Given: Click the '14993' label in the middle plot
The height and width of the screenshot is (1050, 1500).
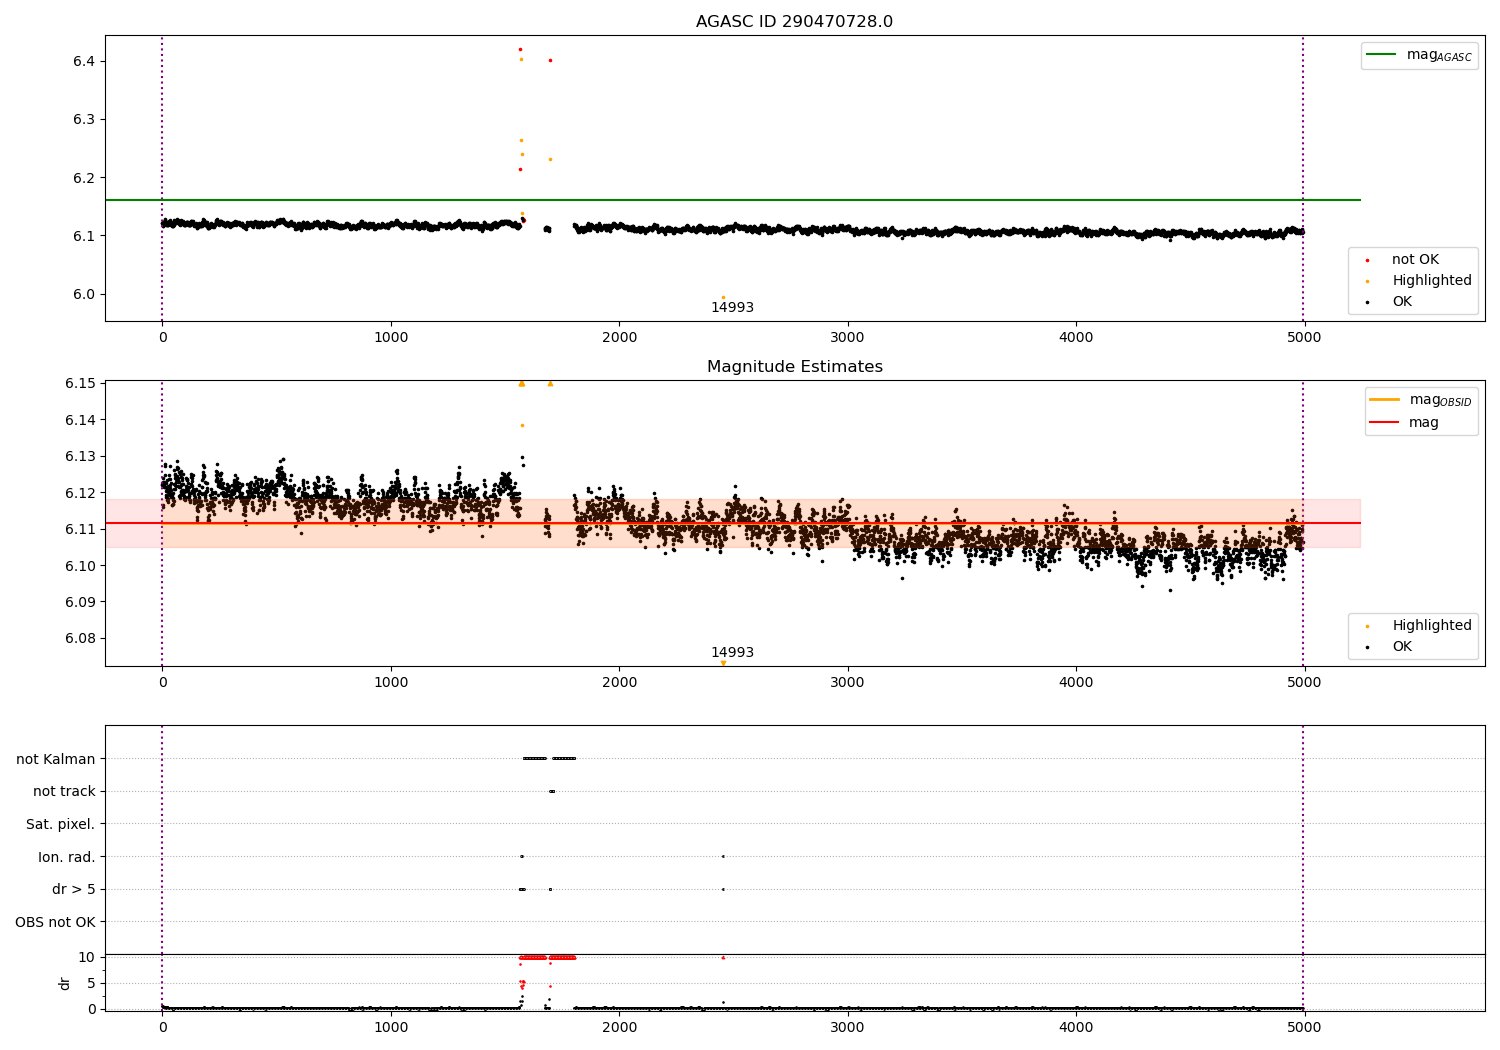Looking at the screenshot, I should point(732,653).
